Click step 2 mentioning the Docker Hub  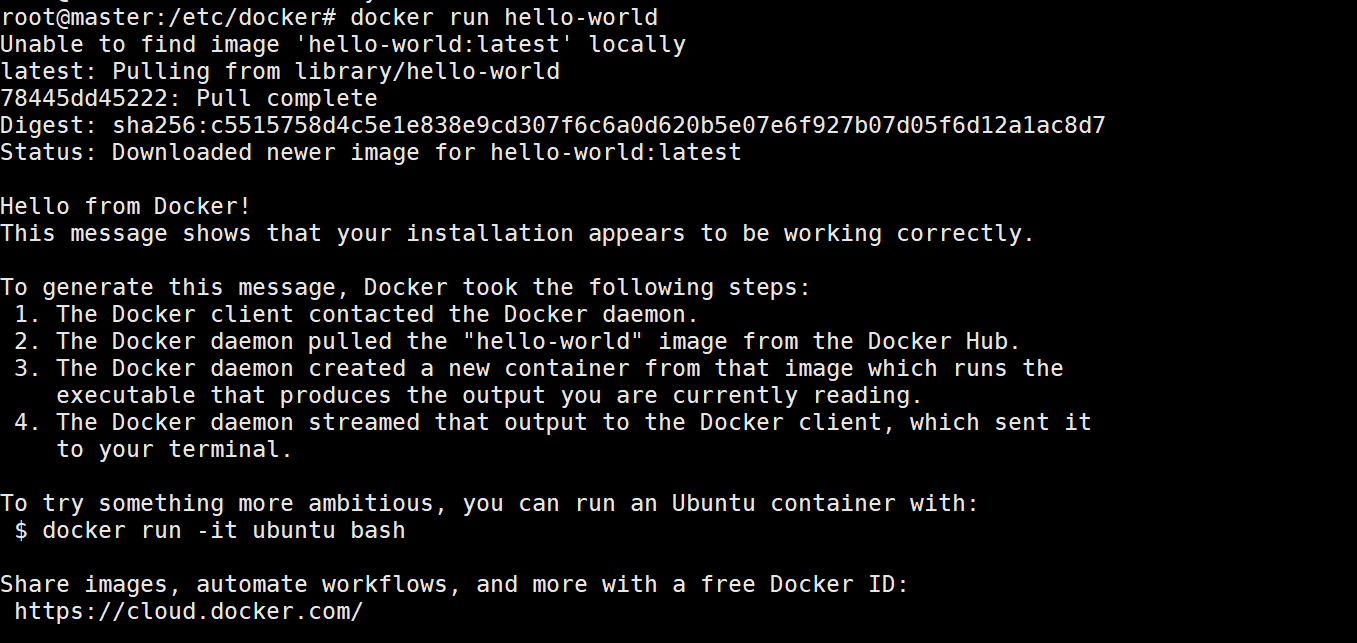(518, 341)
